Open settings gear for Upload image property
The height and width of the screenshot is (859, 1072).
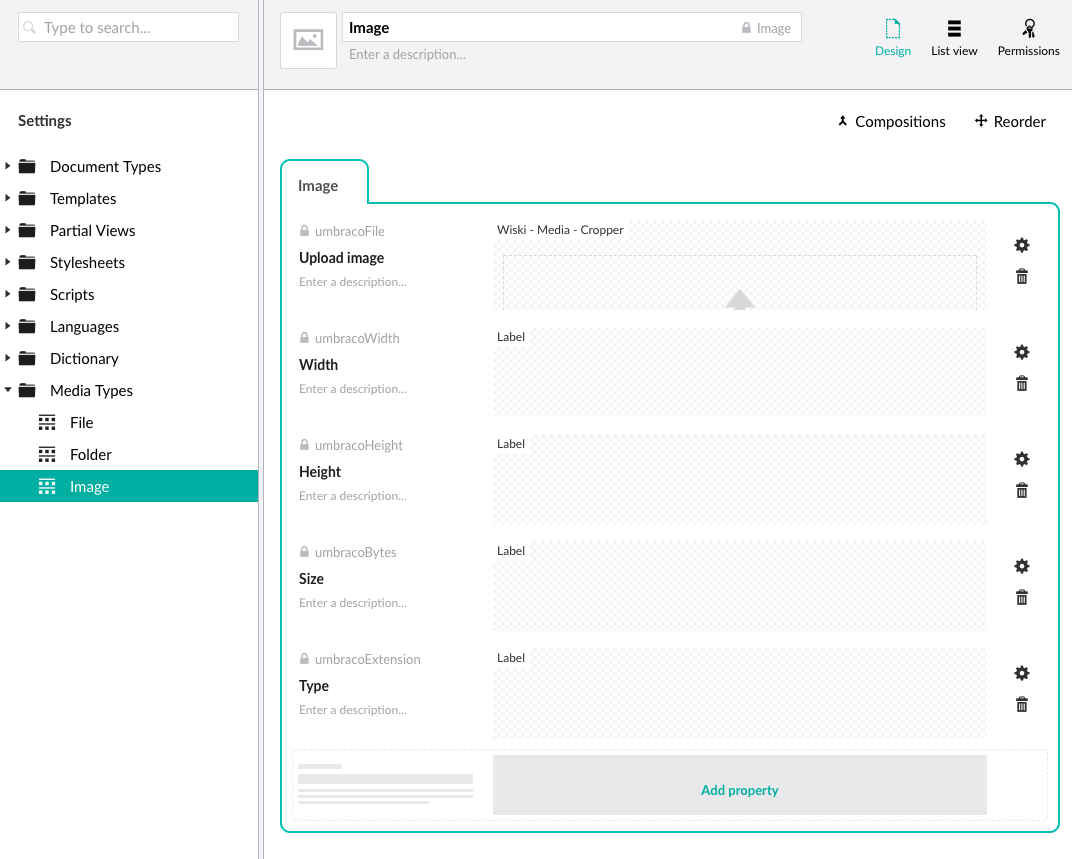point(1021,245)
